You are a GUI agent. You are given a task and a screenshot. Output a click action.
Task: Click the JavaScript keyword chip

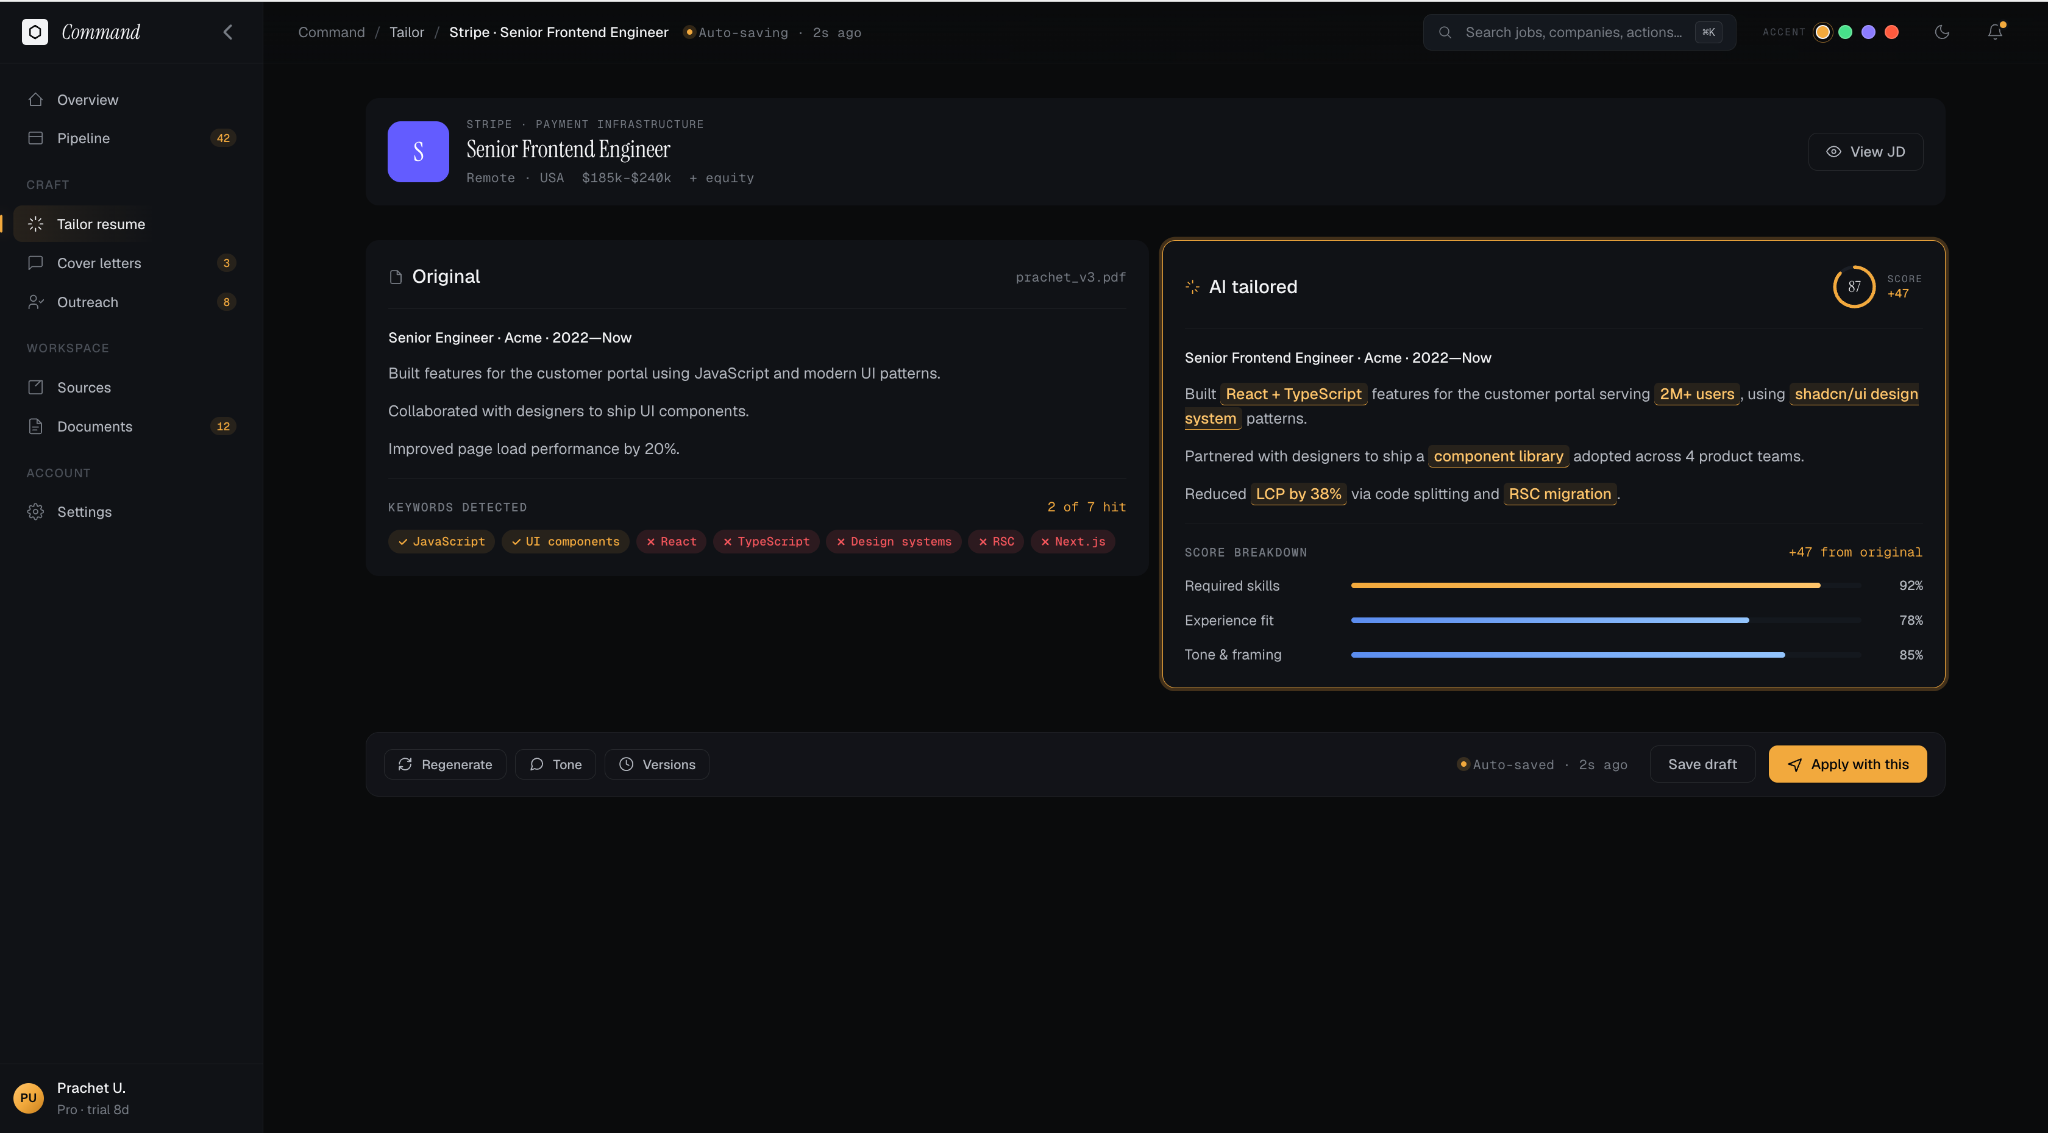(x=441, y=542)
